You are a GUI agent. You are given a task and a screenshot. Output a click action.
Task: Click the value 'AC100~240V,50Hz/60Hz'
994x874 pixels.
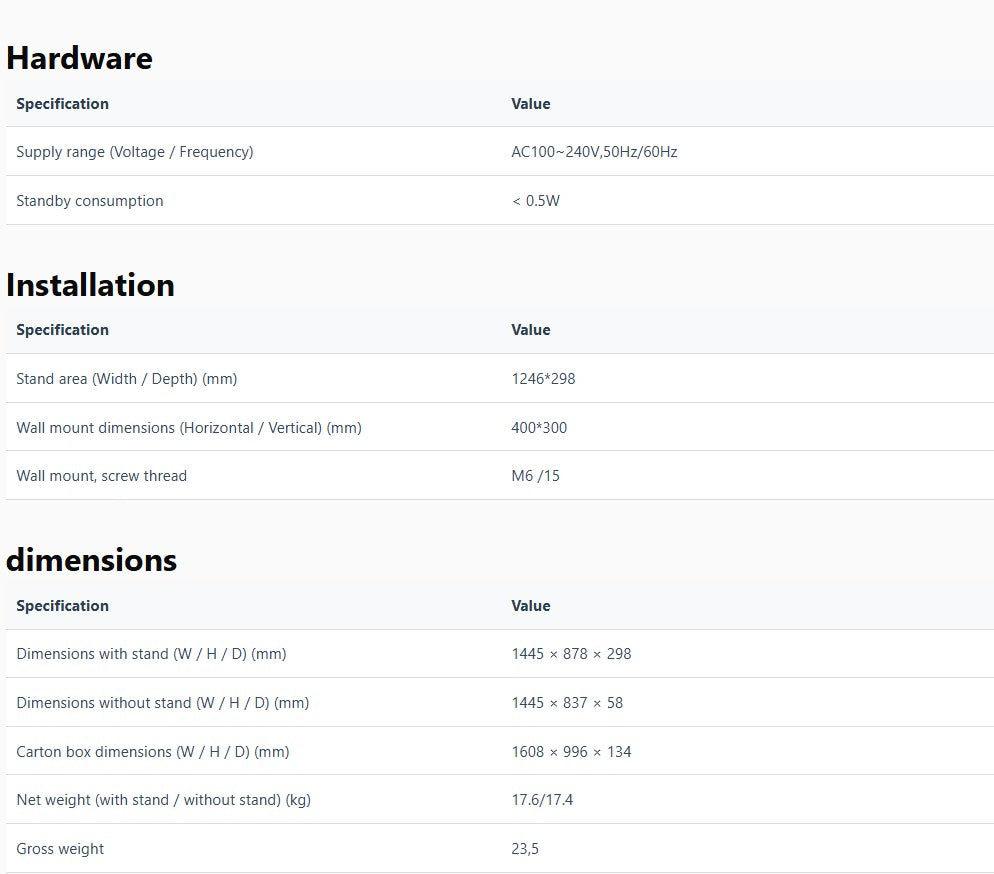(x=594, y=152)
